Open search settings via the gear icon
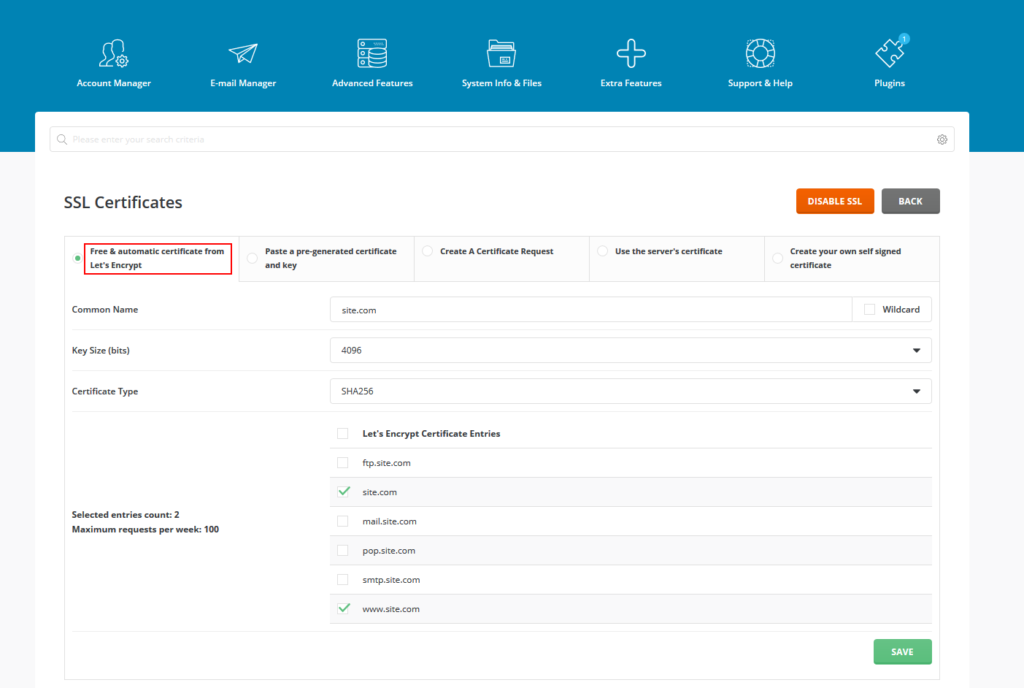The height and width of the screenshot is (688, 1024). pyautogui.click(x=941, y=139)
